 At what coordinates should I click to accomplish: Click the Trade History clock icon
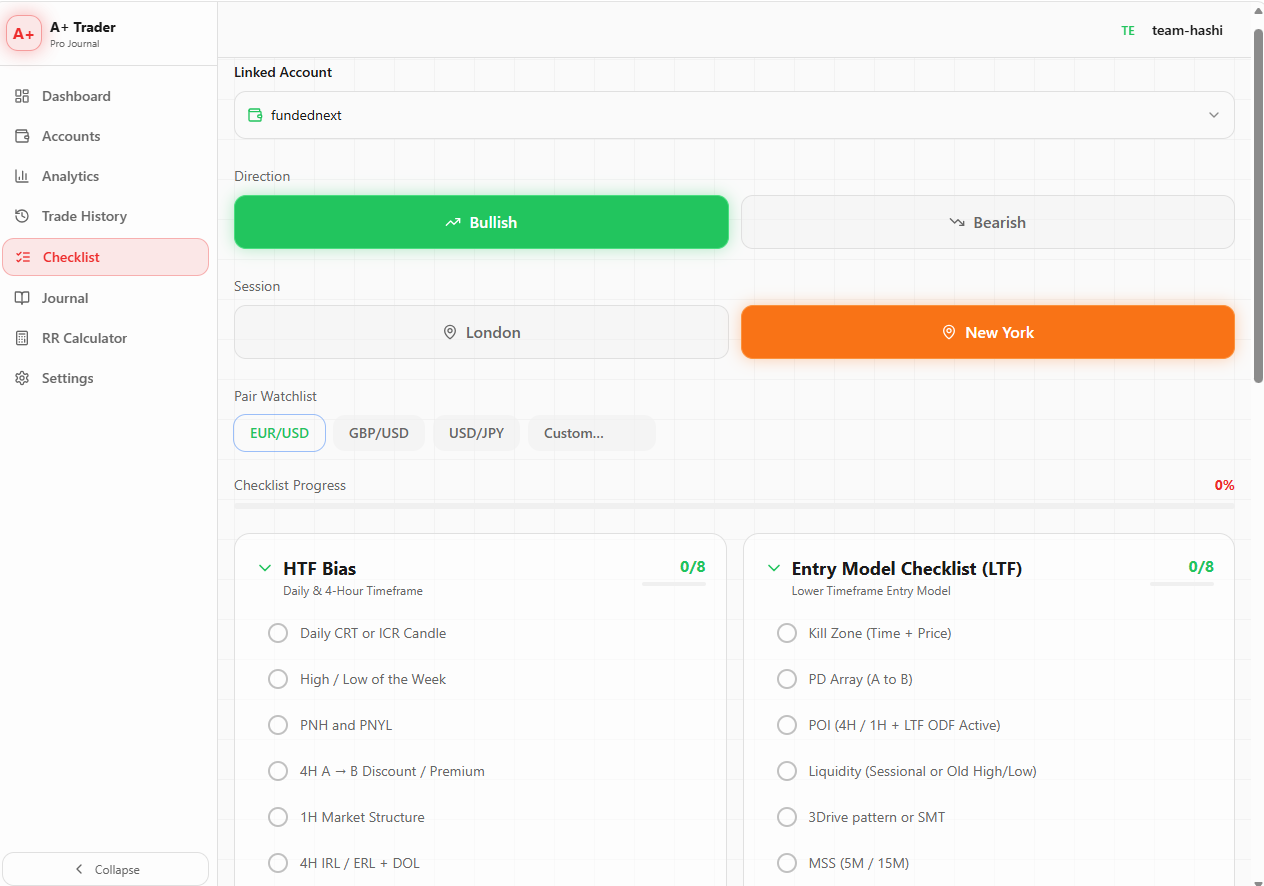pos(22,216)
